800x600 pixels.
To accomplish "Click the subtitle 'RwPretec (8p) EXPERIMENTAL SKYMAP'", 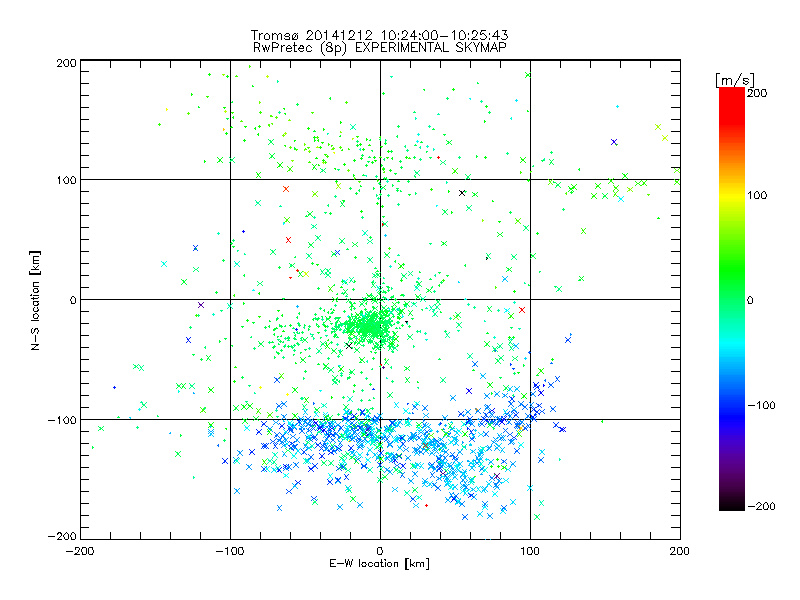I will pos(380,48).
